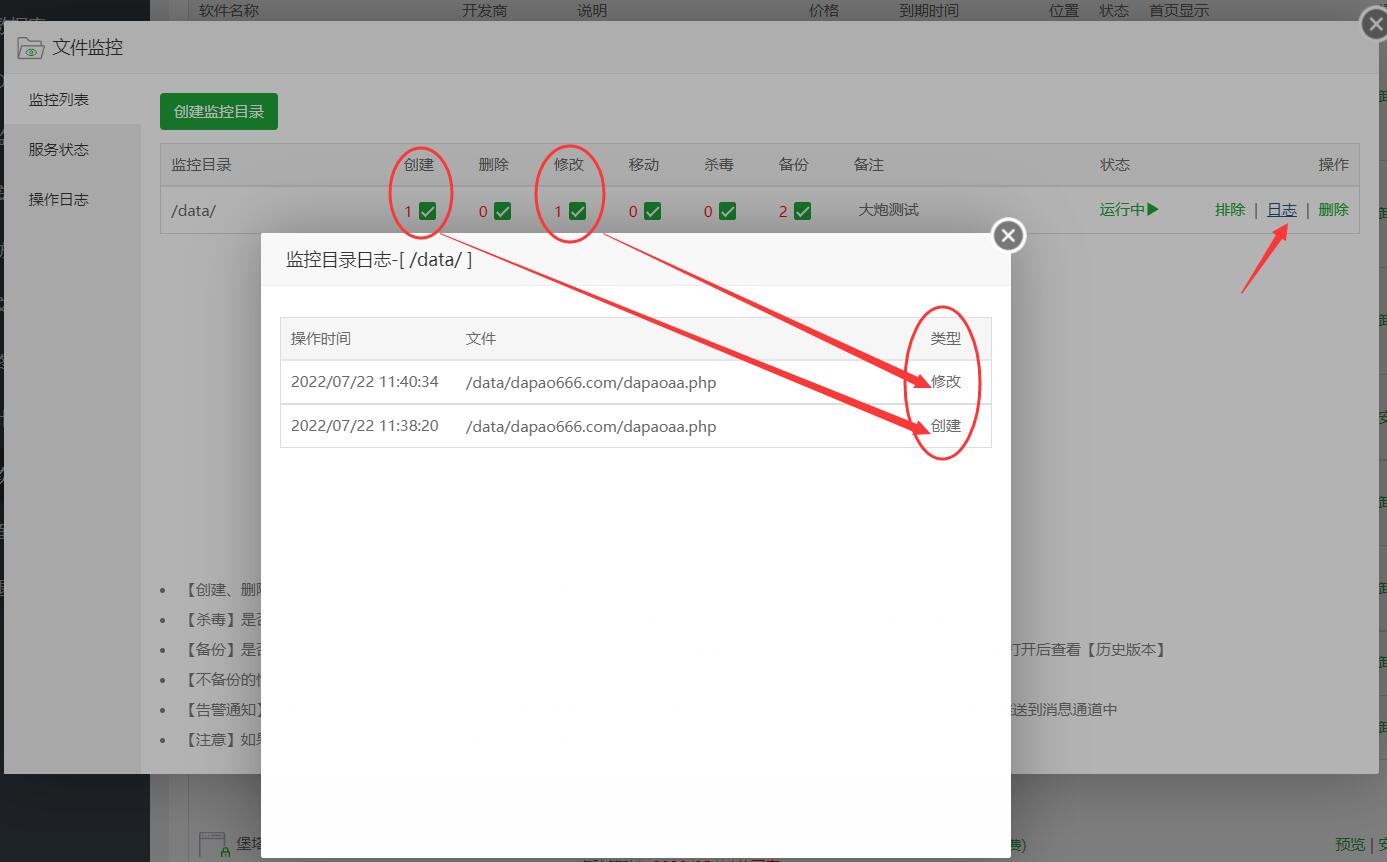This screenshot has height=862, width=1387.
Task: Click the 文件监控 folder-eye icon
Action: point(30,48)
